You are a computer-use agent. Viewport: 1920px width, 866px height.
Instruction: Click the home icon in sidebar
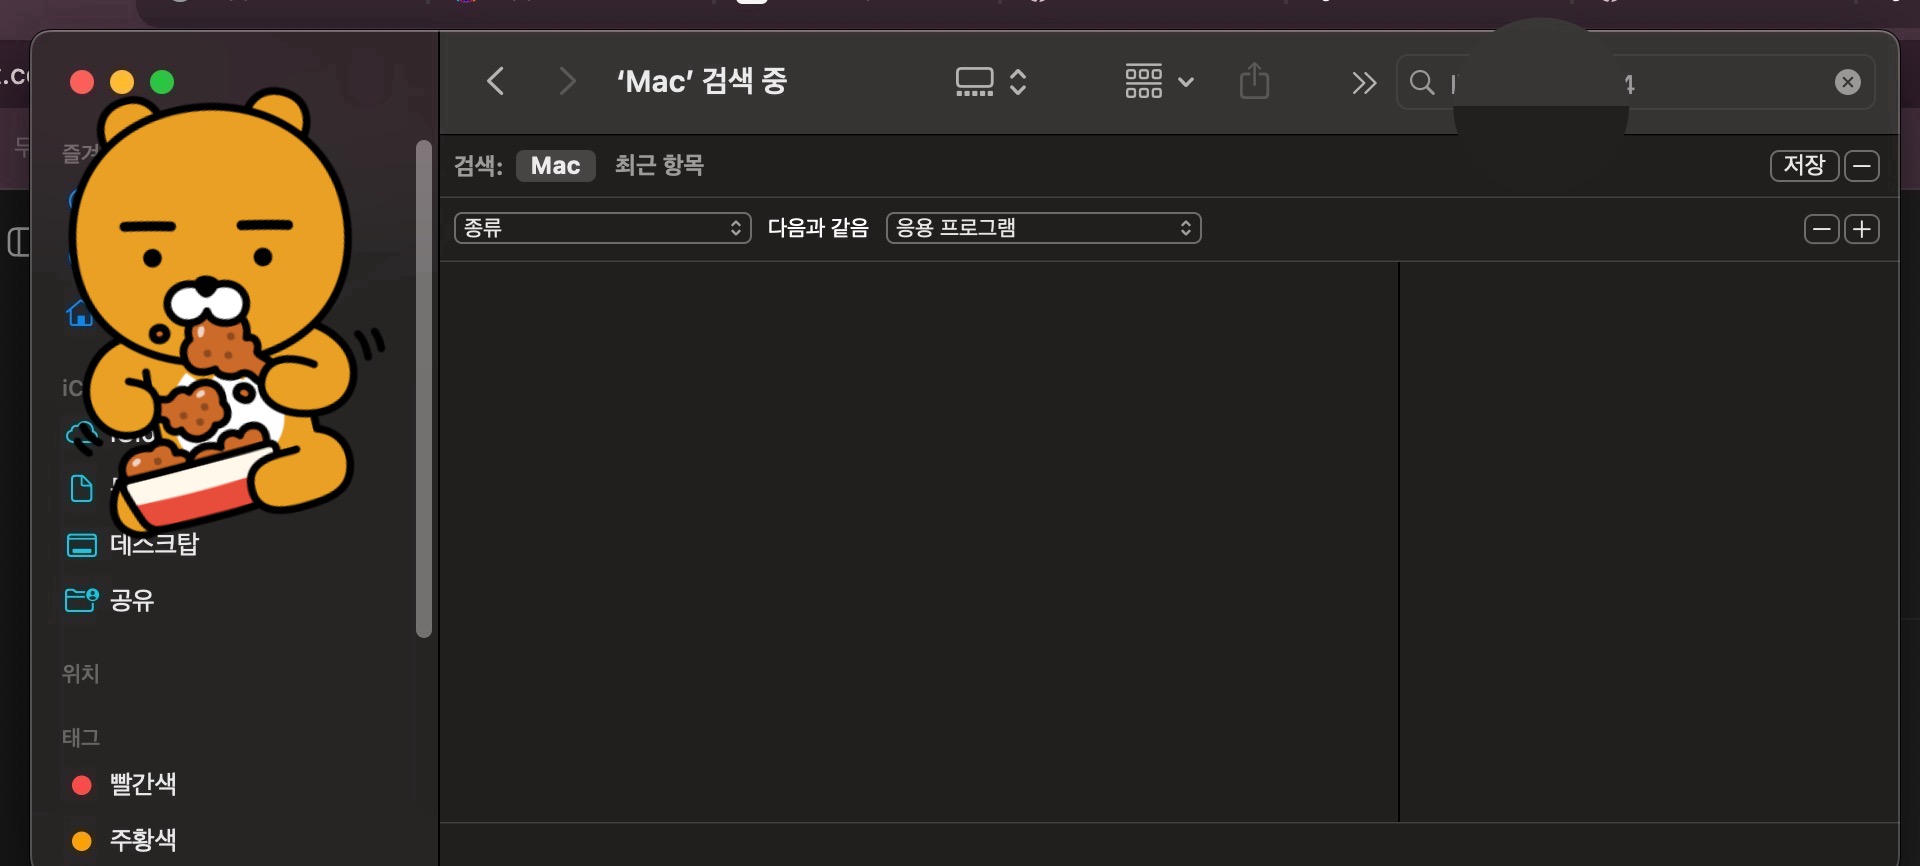[79, 314]
